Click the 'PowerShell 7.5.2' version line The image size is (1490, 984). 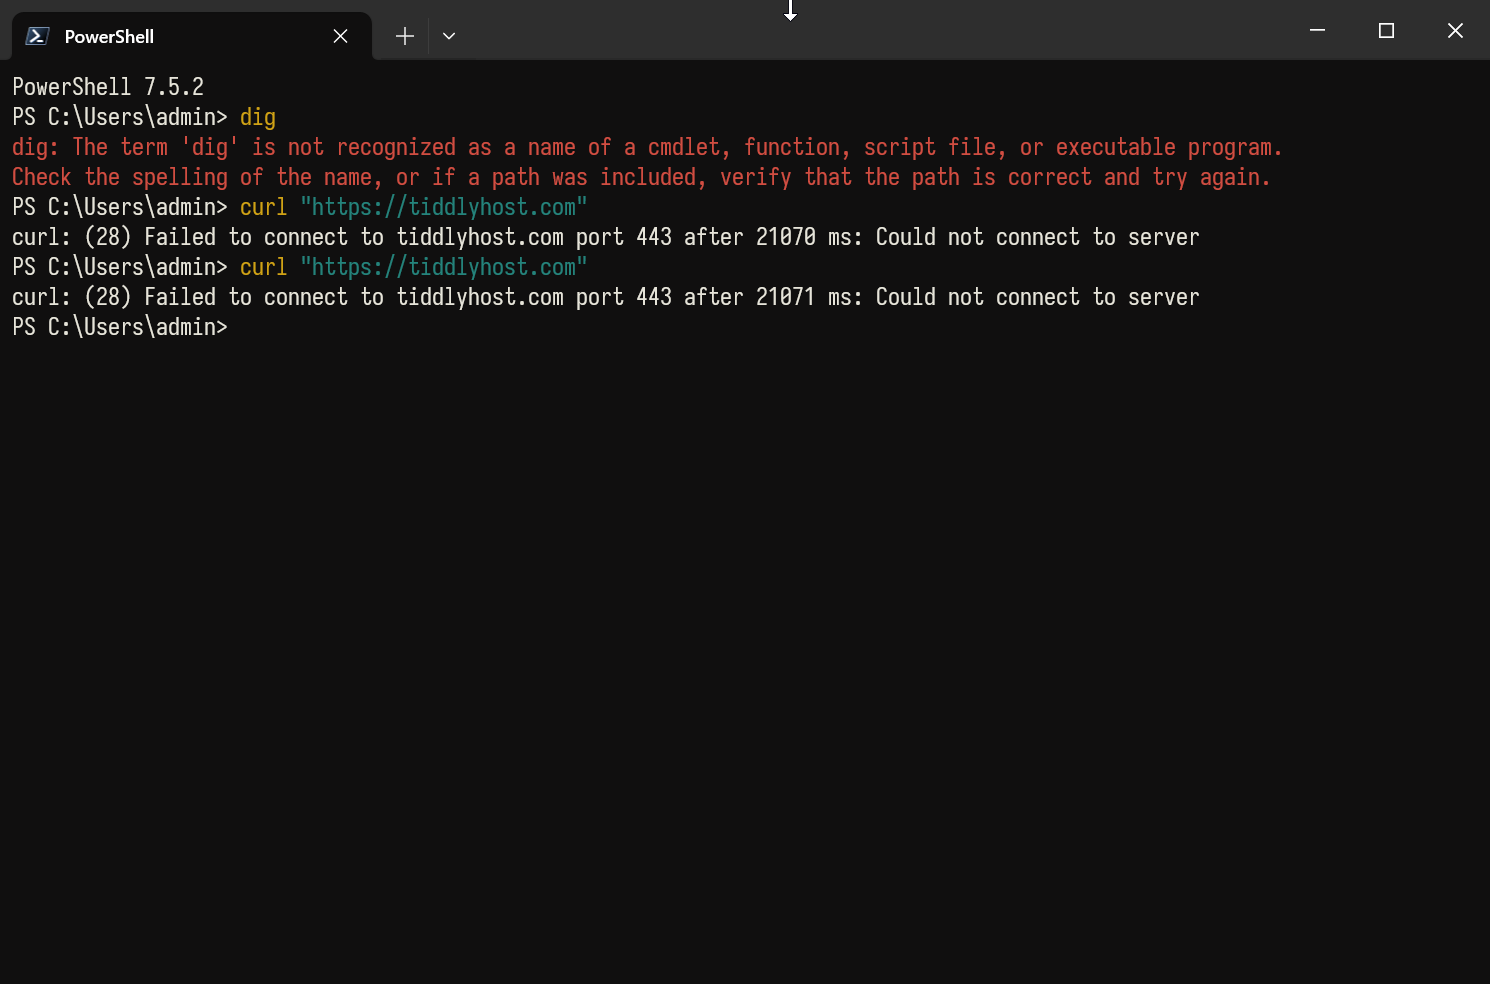tap(108, 87)
